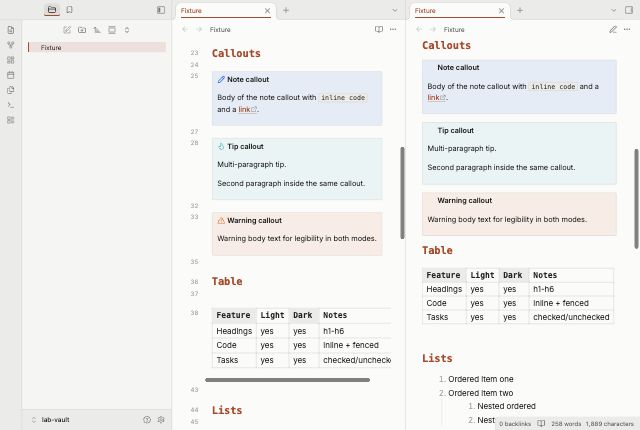Open more options in left pane

pos(393,29)
